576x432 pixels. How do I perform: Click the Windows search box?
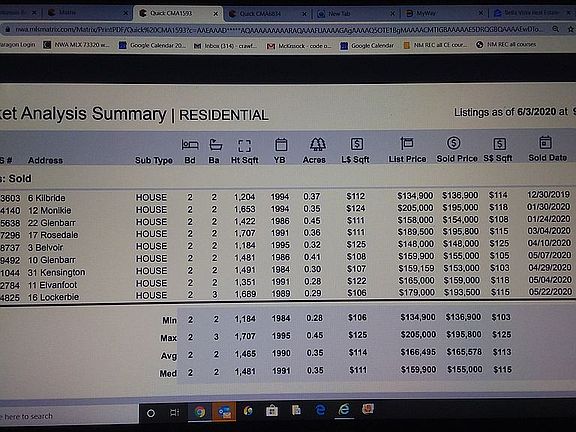[69, 416]
